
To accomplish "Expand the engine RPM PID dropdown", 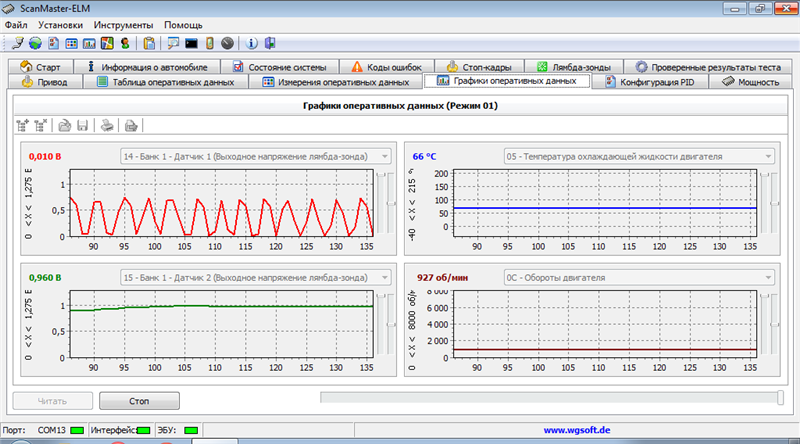I will coord(767,277).
